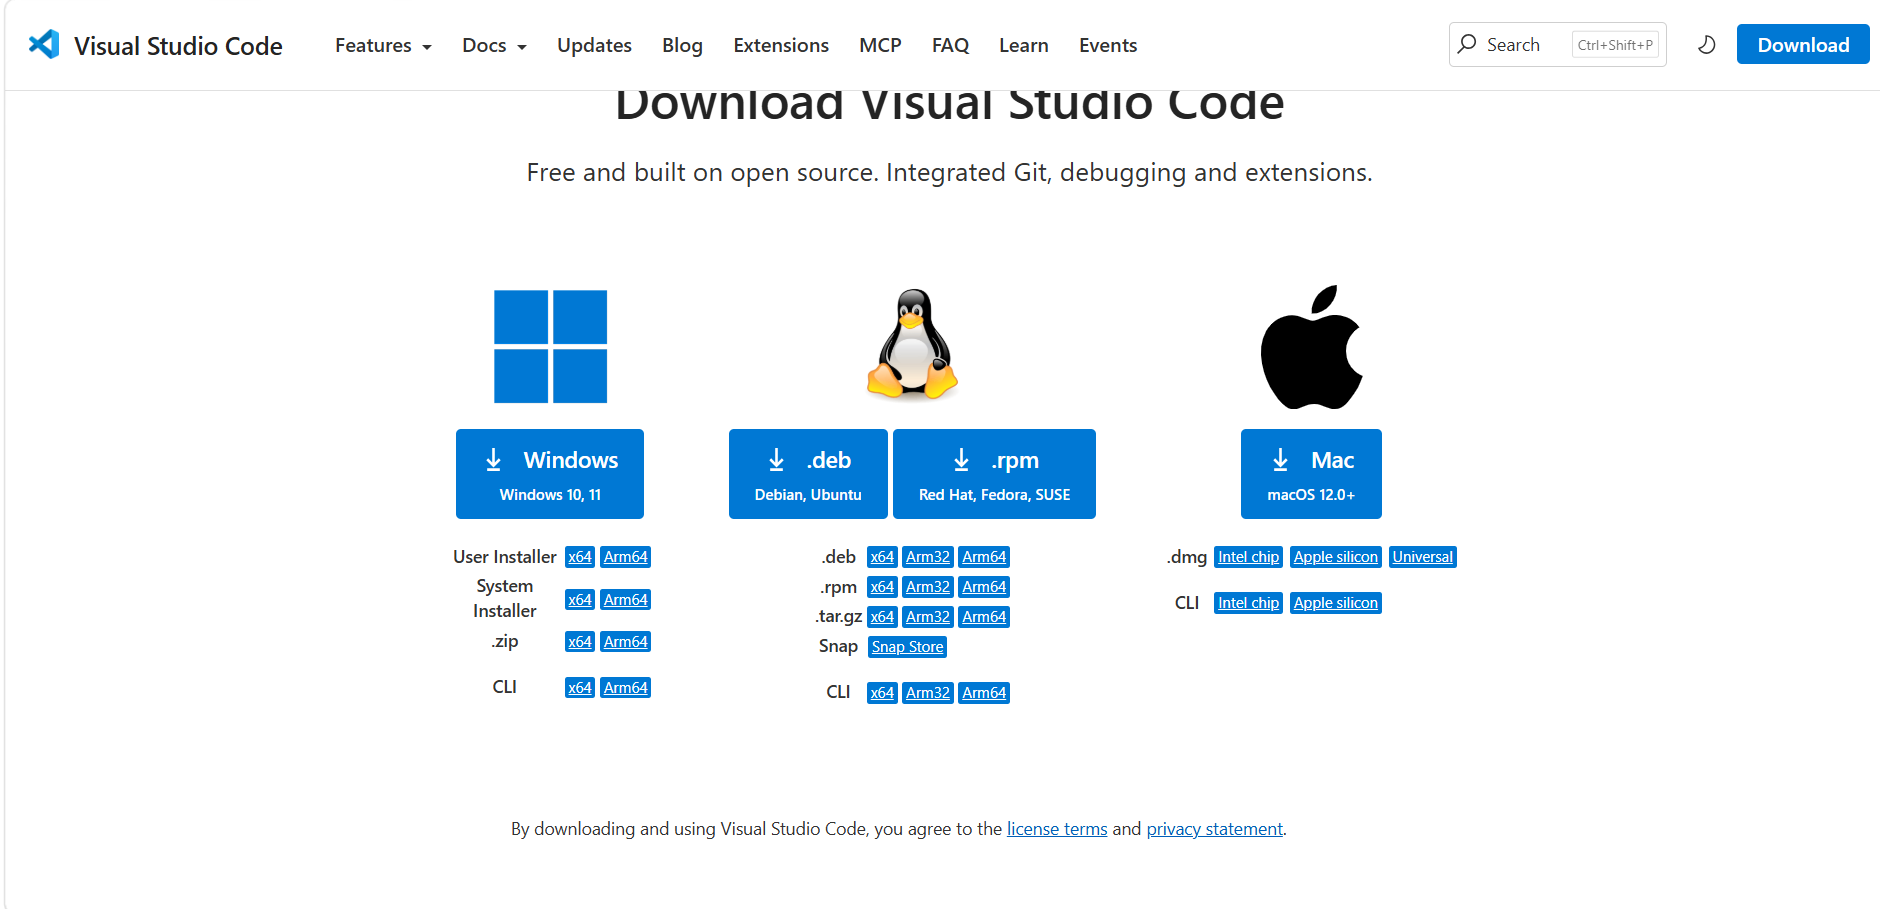Open the Events page
Viewport: 1880px width, 909px height.
coord(1108,45)
